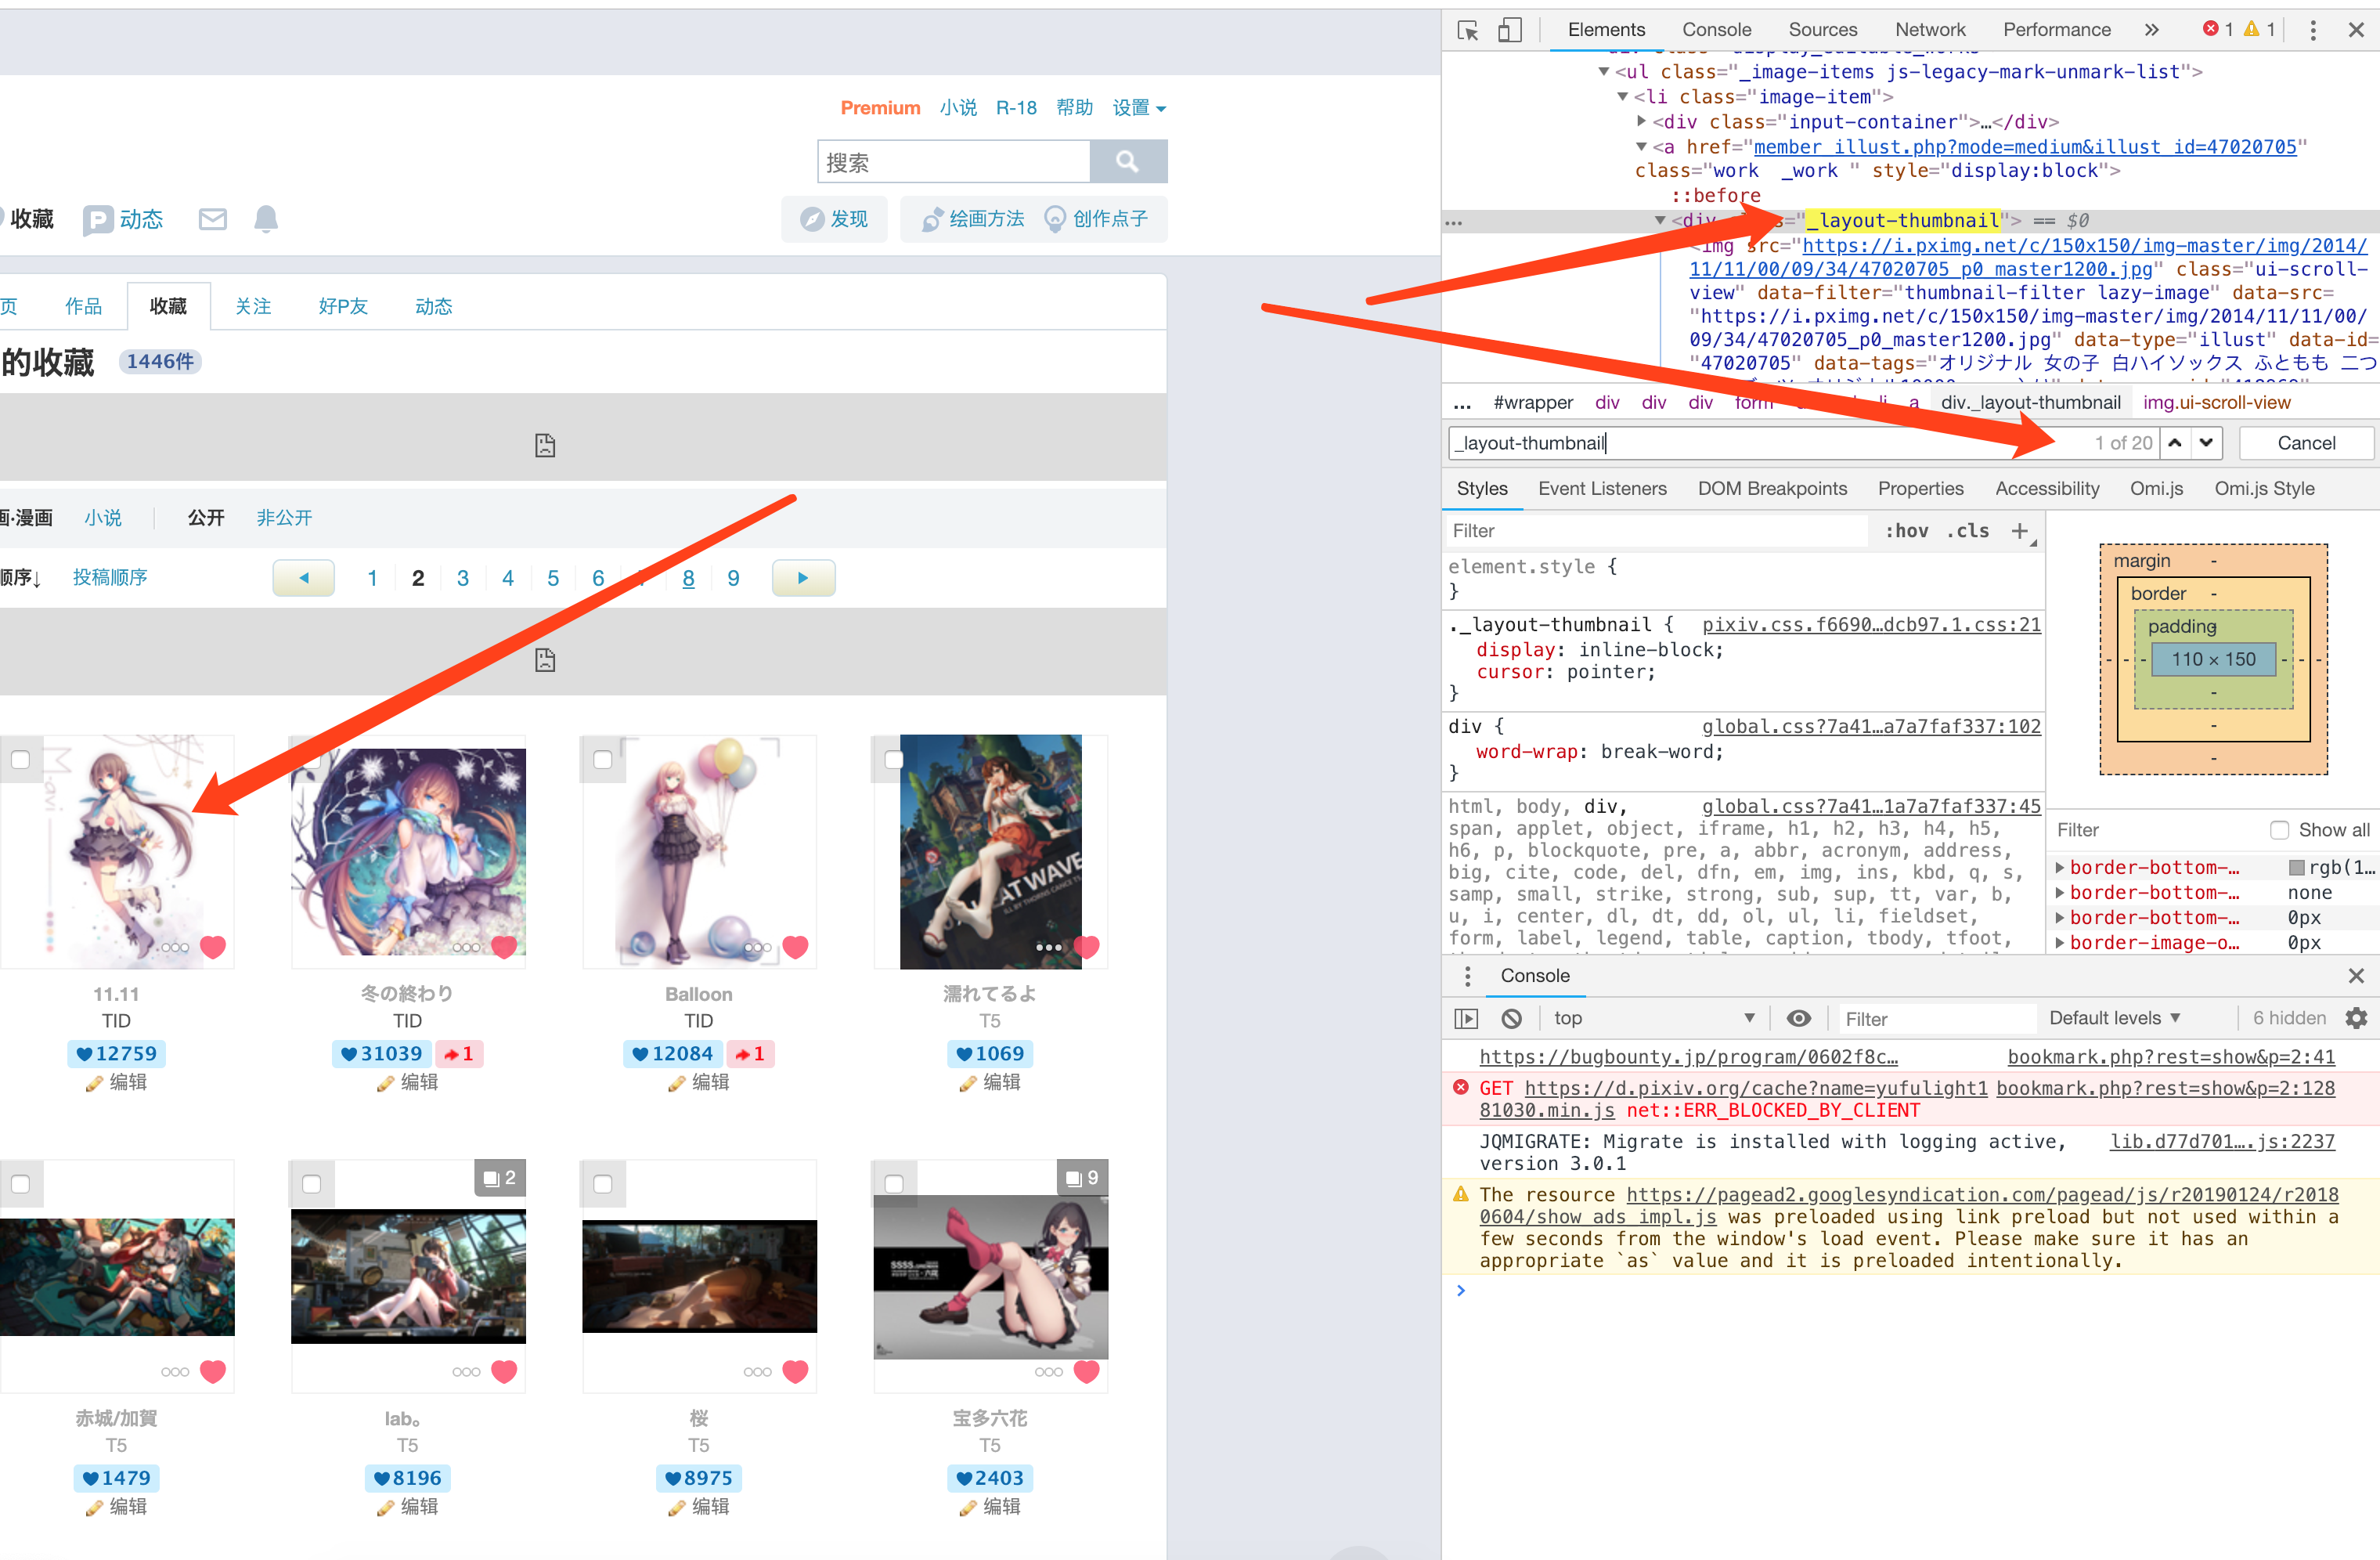Click the live expression eye icon

1798,1018
